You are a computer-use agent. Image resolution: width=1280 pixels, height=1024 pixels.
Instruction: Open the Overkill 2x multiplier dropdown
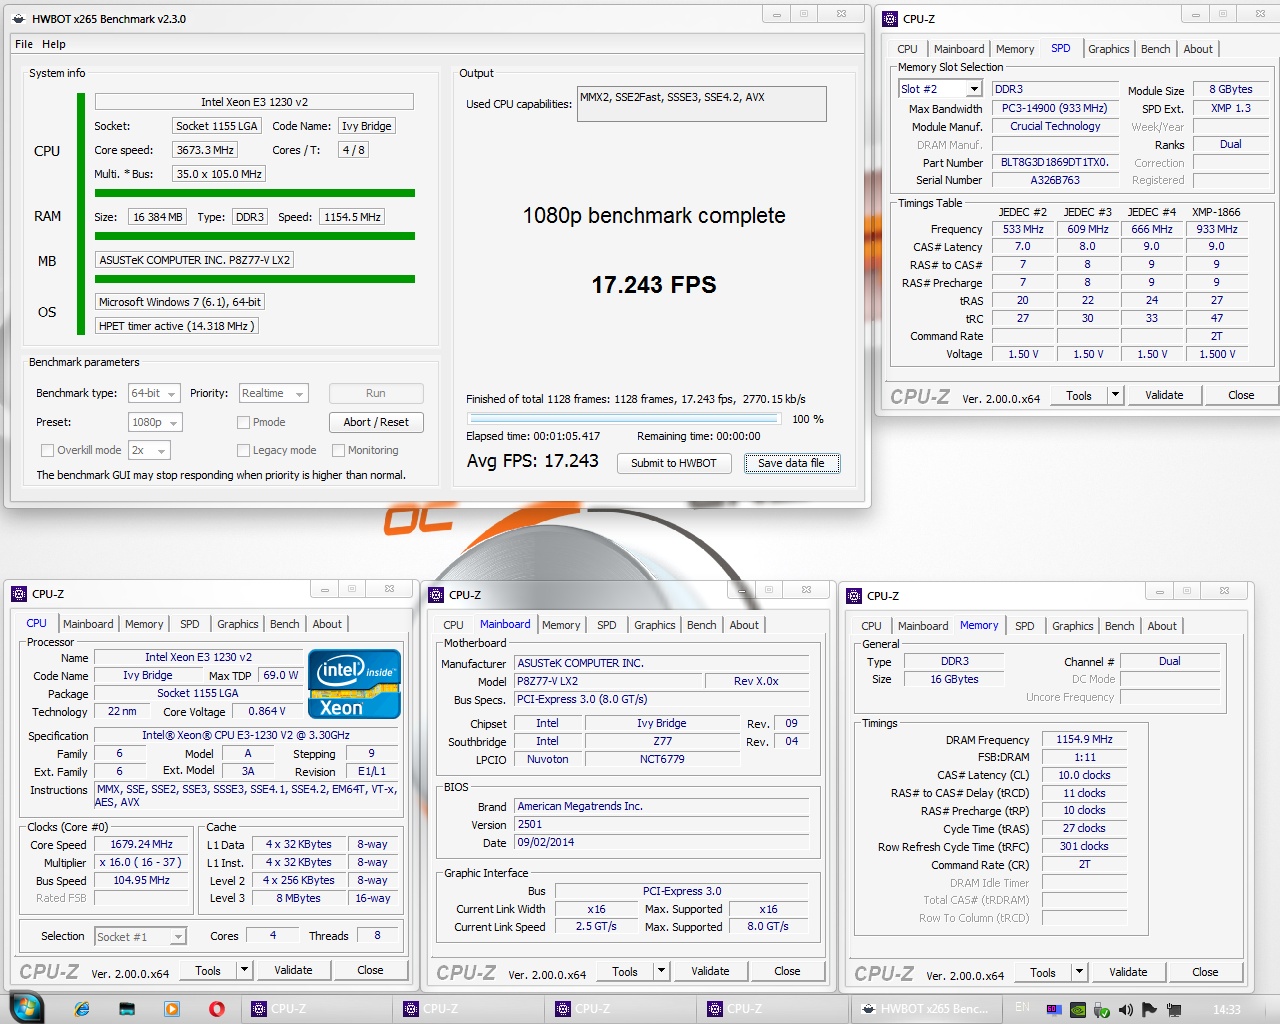tap(148, 450)
